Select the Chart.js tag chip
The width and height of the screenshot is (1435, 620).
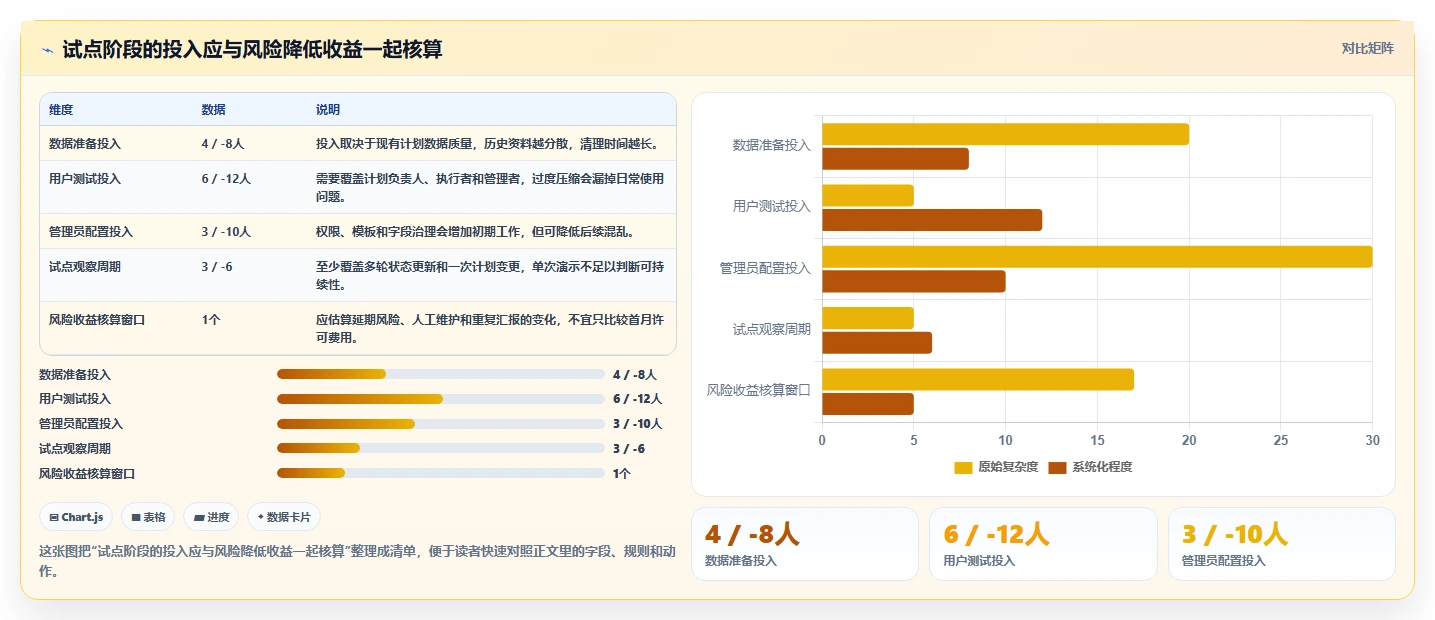coord(77,517)
